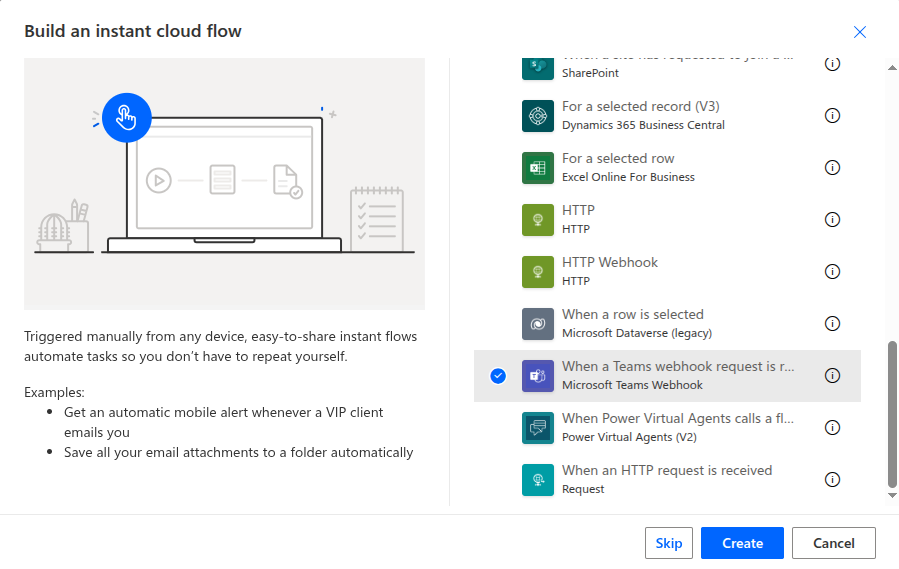This screenshot has width=899, height=569.
Task: Click the HTTP Webhook connector icon
Action: click(x=538, y=272)
